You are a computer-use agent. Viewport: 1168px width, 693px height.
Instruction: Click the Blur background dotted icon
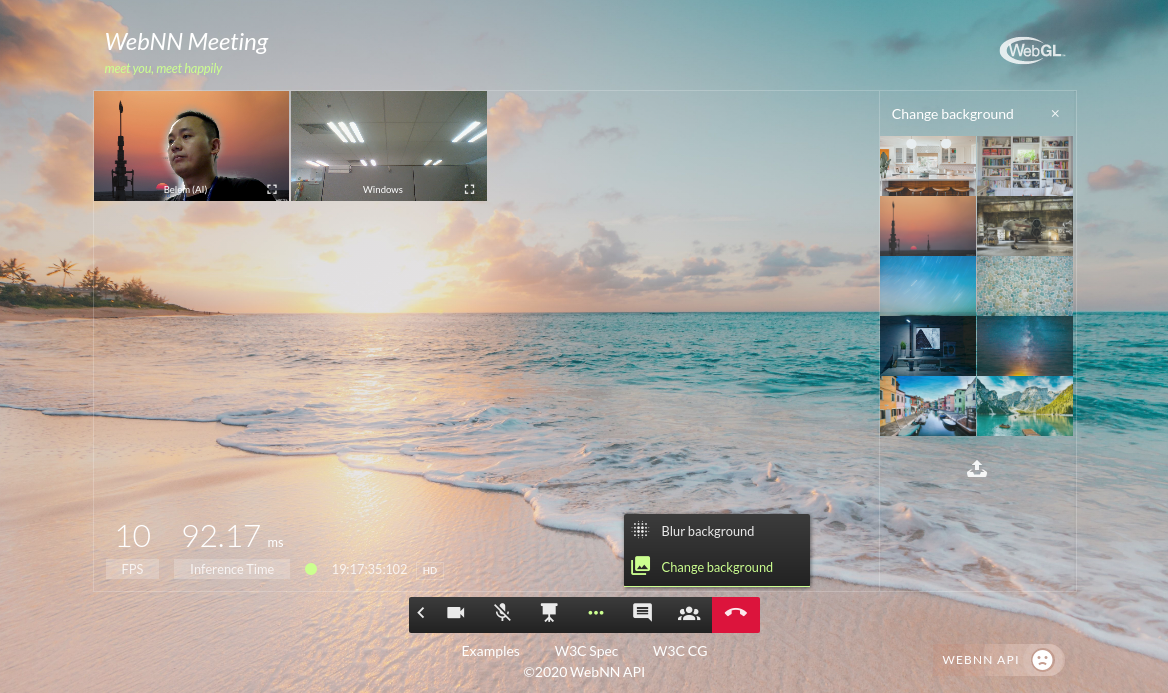click(641, 531)
